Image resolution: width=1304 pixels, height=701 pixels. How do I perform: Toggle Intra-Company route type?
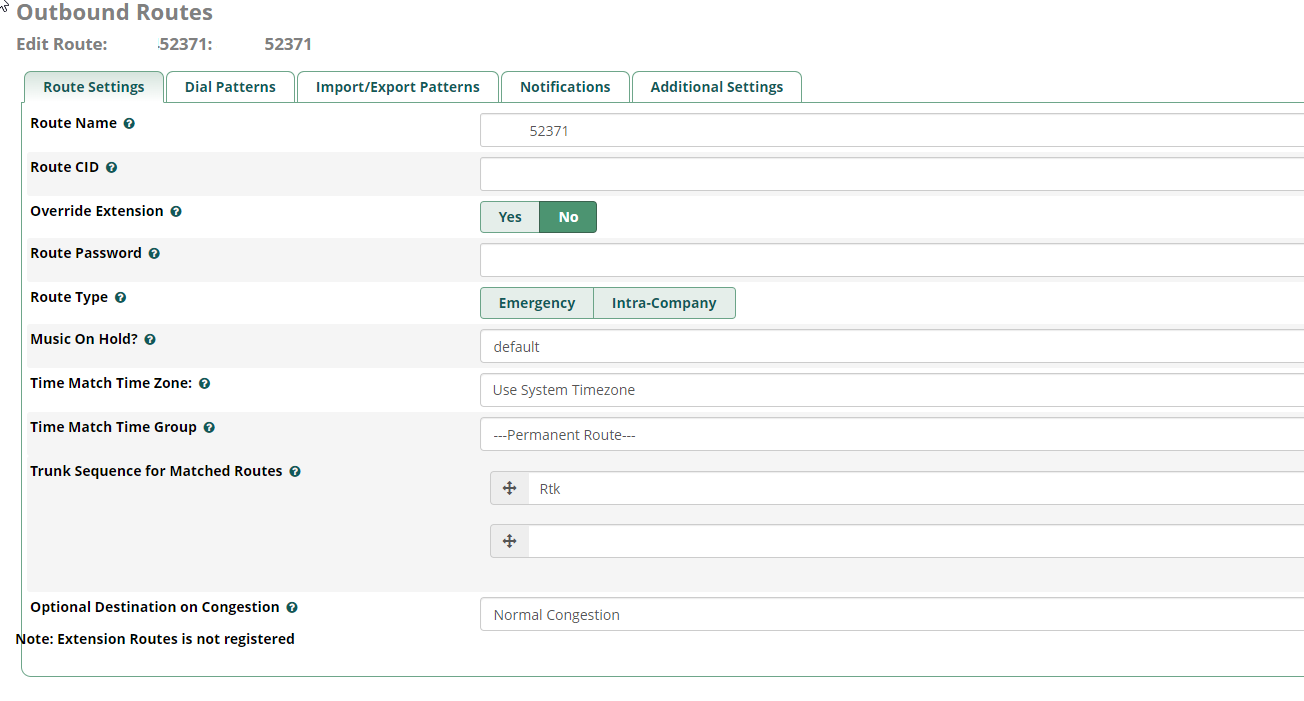point(664,303)
